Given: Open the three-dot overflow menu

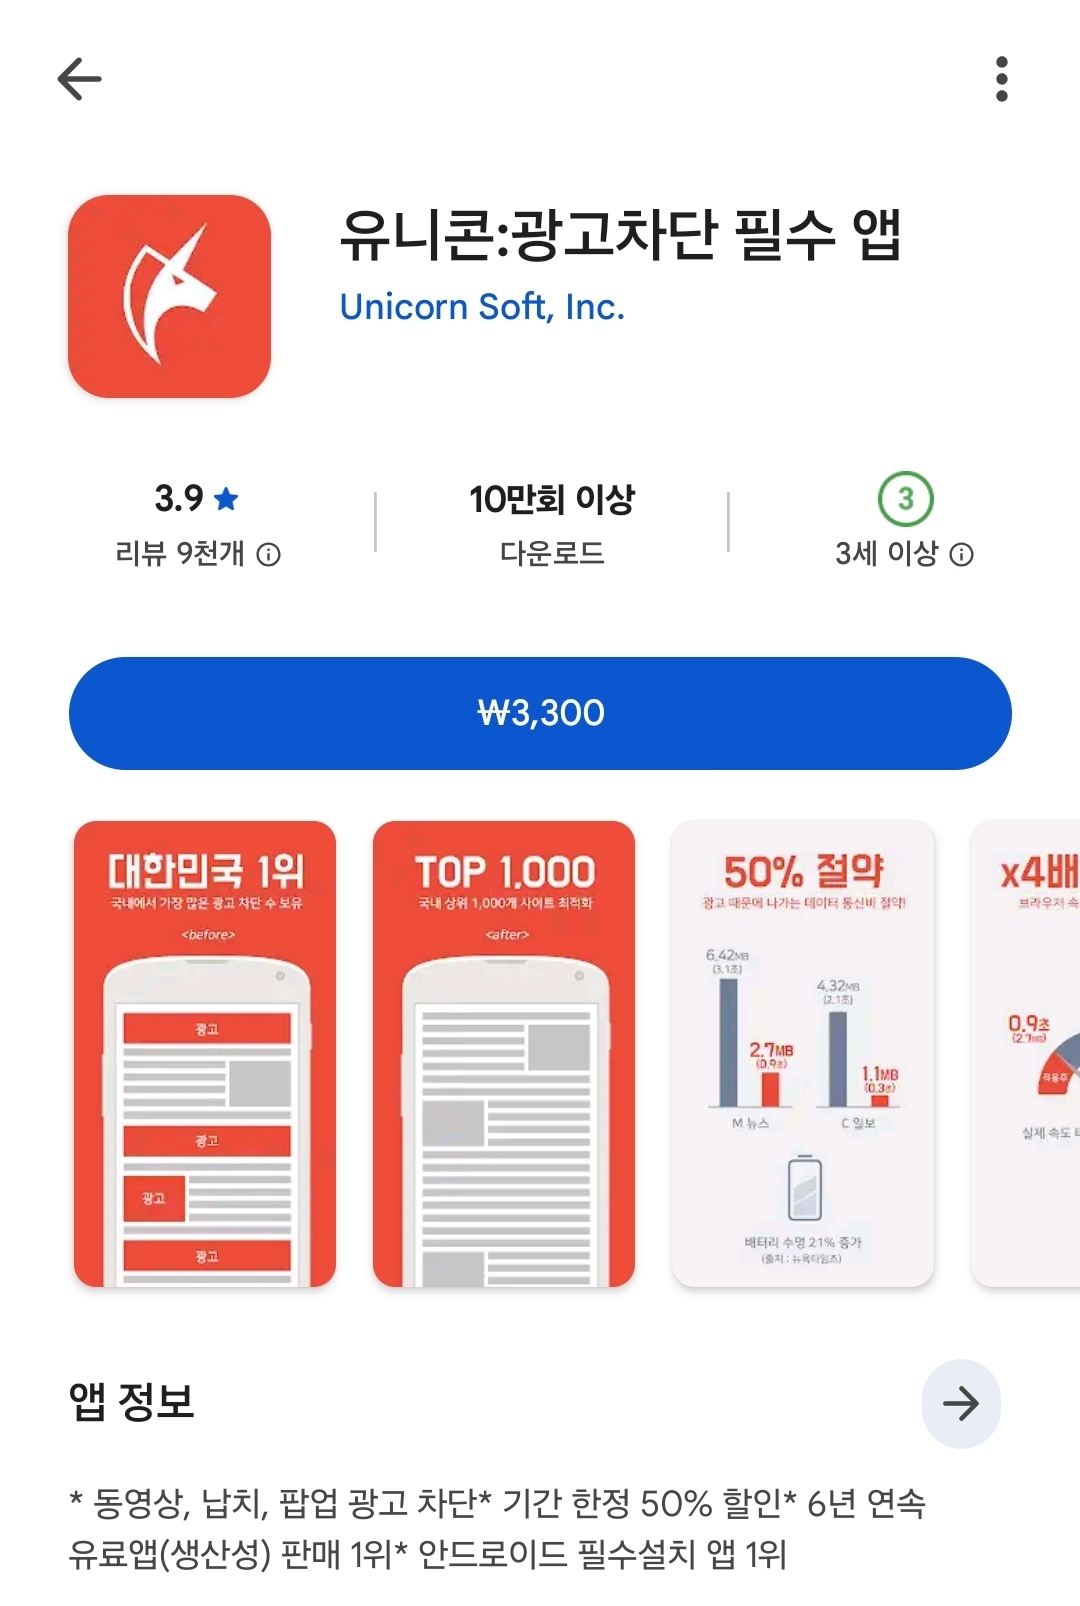Looking at the screenshot, I should (1001, 79).
